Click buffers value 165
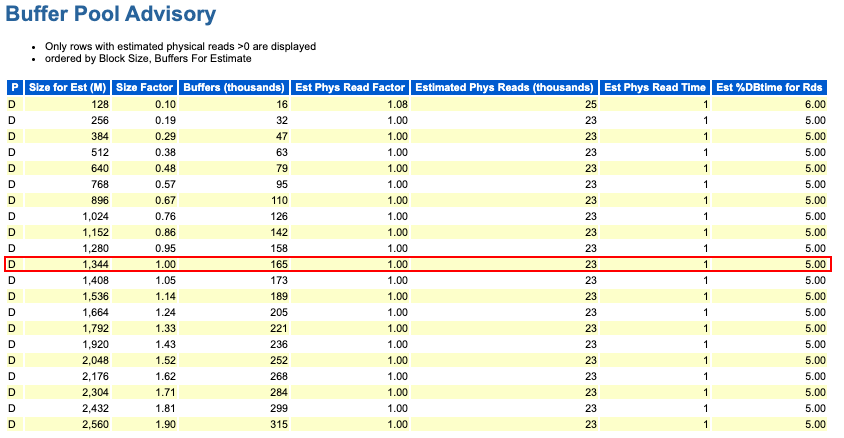 click(279, 264)
